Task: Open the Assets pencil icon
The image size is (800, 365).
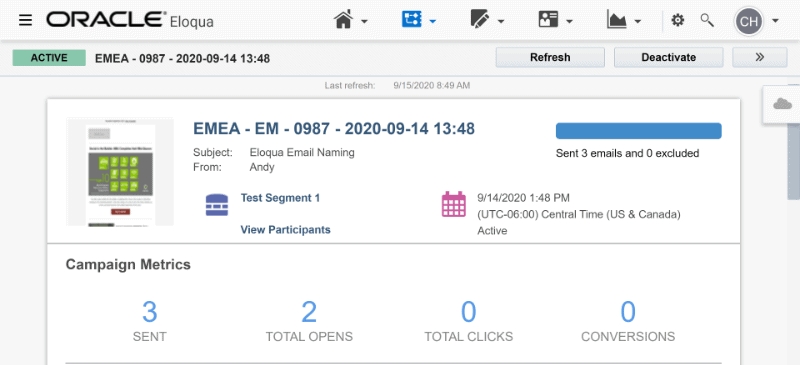Action: 480,20
